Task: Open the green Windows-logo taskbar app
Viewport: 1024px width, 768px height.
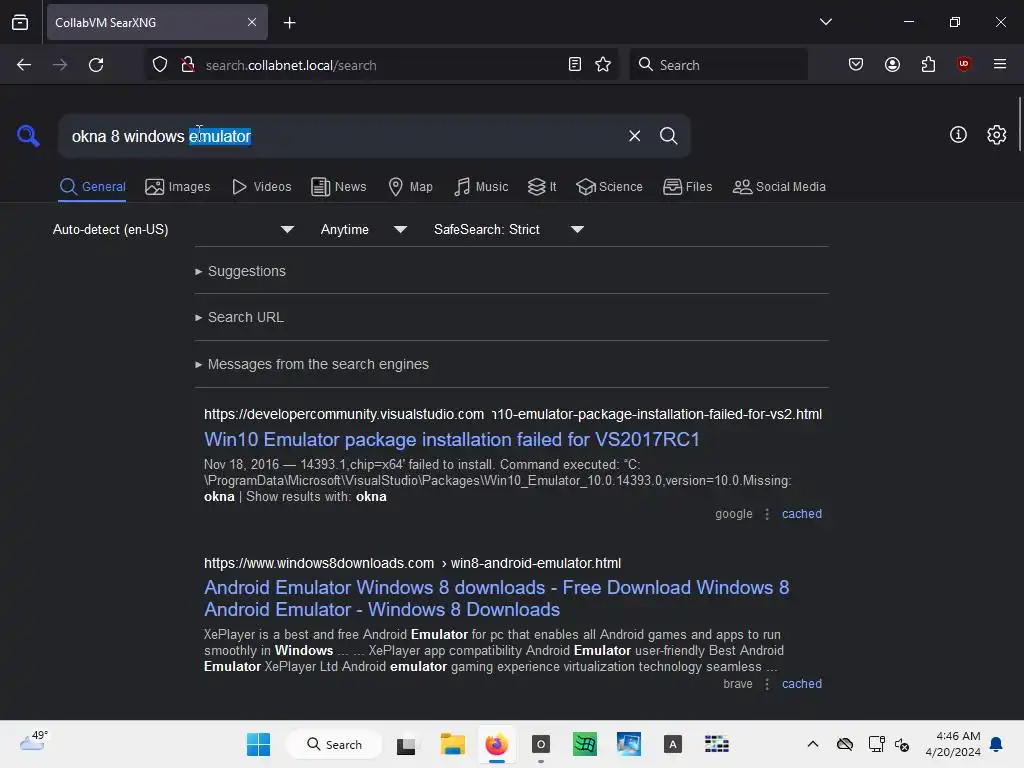Action: [584, 744]
